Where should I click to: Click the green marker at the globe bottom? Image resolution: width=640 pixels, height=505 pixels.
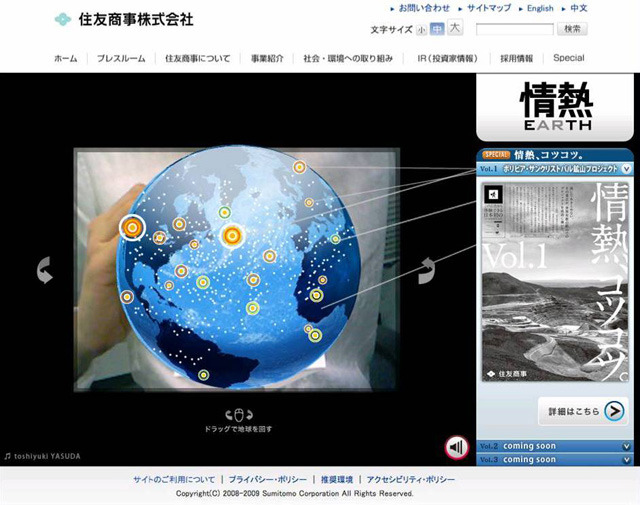(203, 375)
